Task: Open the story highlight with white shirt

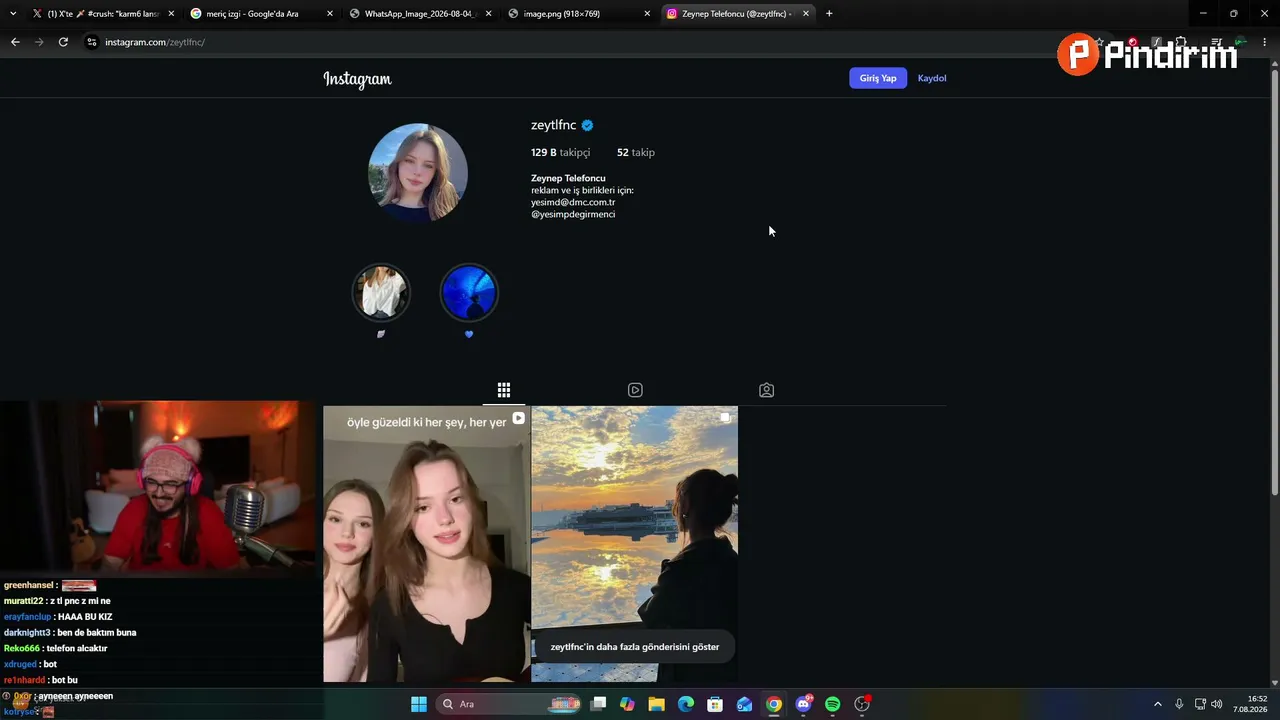Action: click(x=381, y=293)
